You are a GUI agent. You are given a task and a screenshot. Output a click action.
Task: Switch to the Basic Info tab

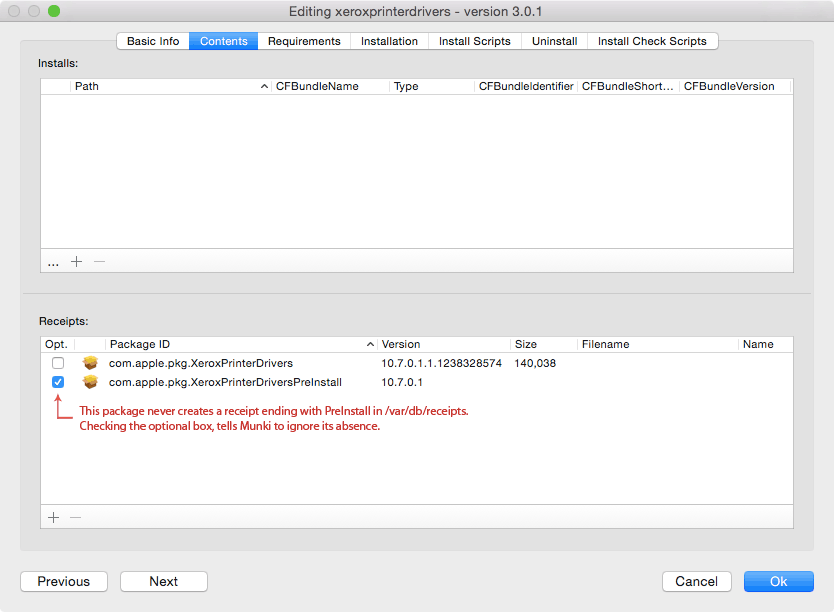click(153, 41)
